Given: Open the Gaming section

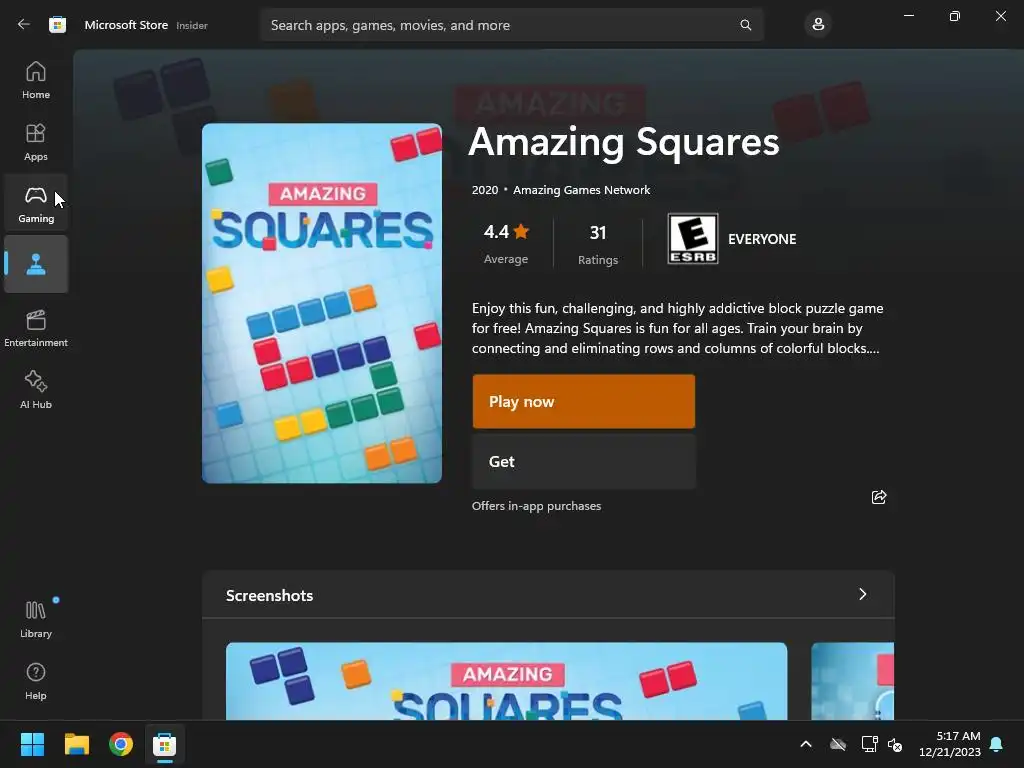Looking at the screenshot, I should 36,204.
